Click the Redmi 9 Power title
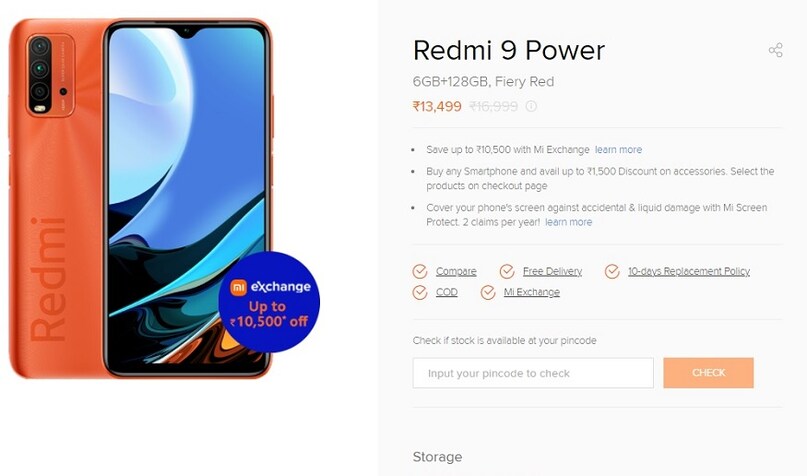Screen dimensions: 807x476 point(508,50)
